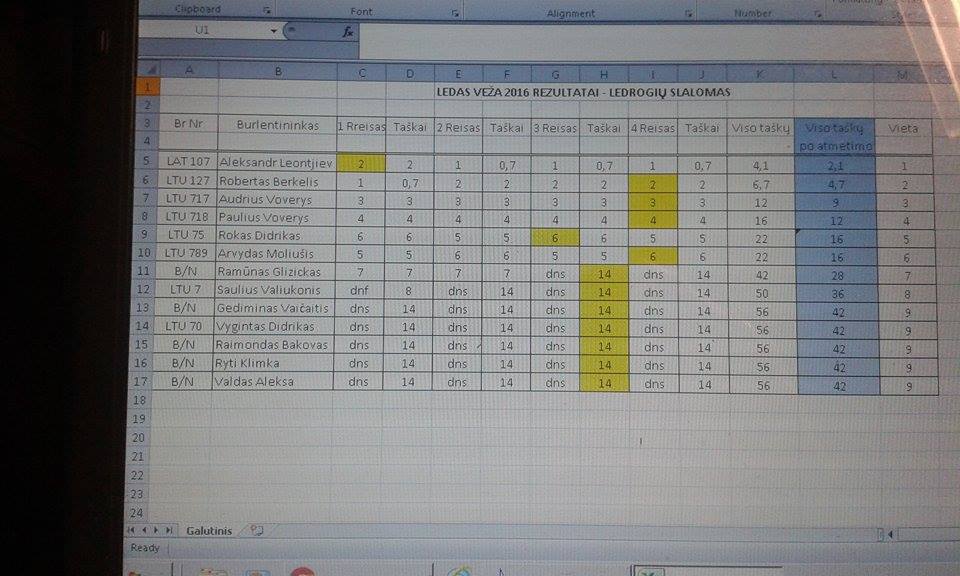Click the Insert Function fx icon
The height and width of the screenshot is (576, 960).
pyautogui.click(x=348, y=32)
